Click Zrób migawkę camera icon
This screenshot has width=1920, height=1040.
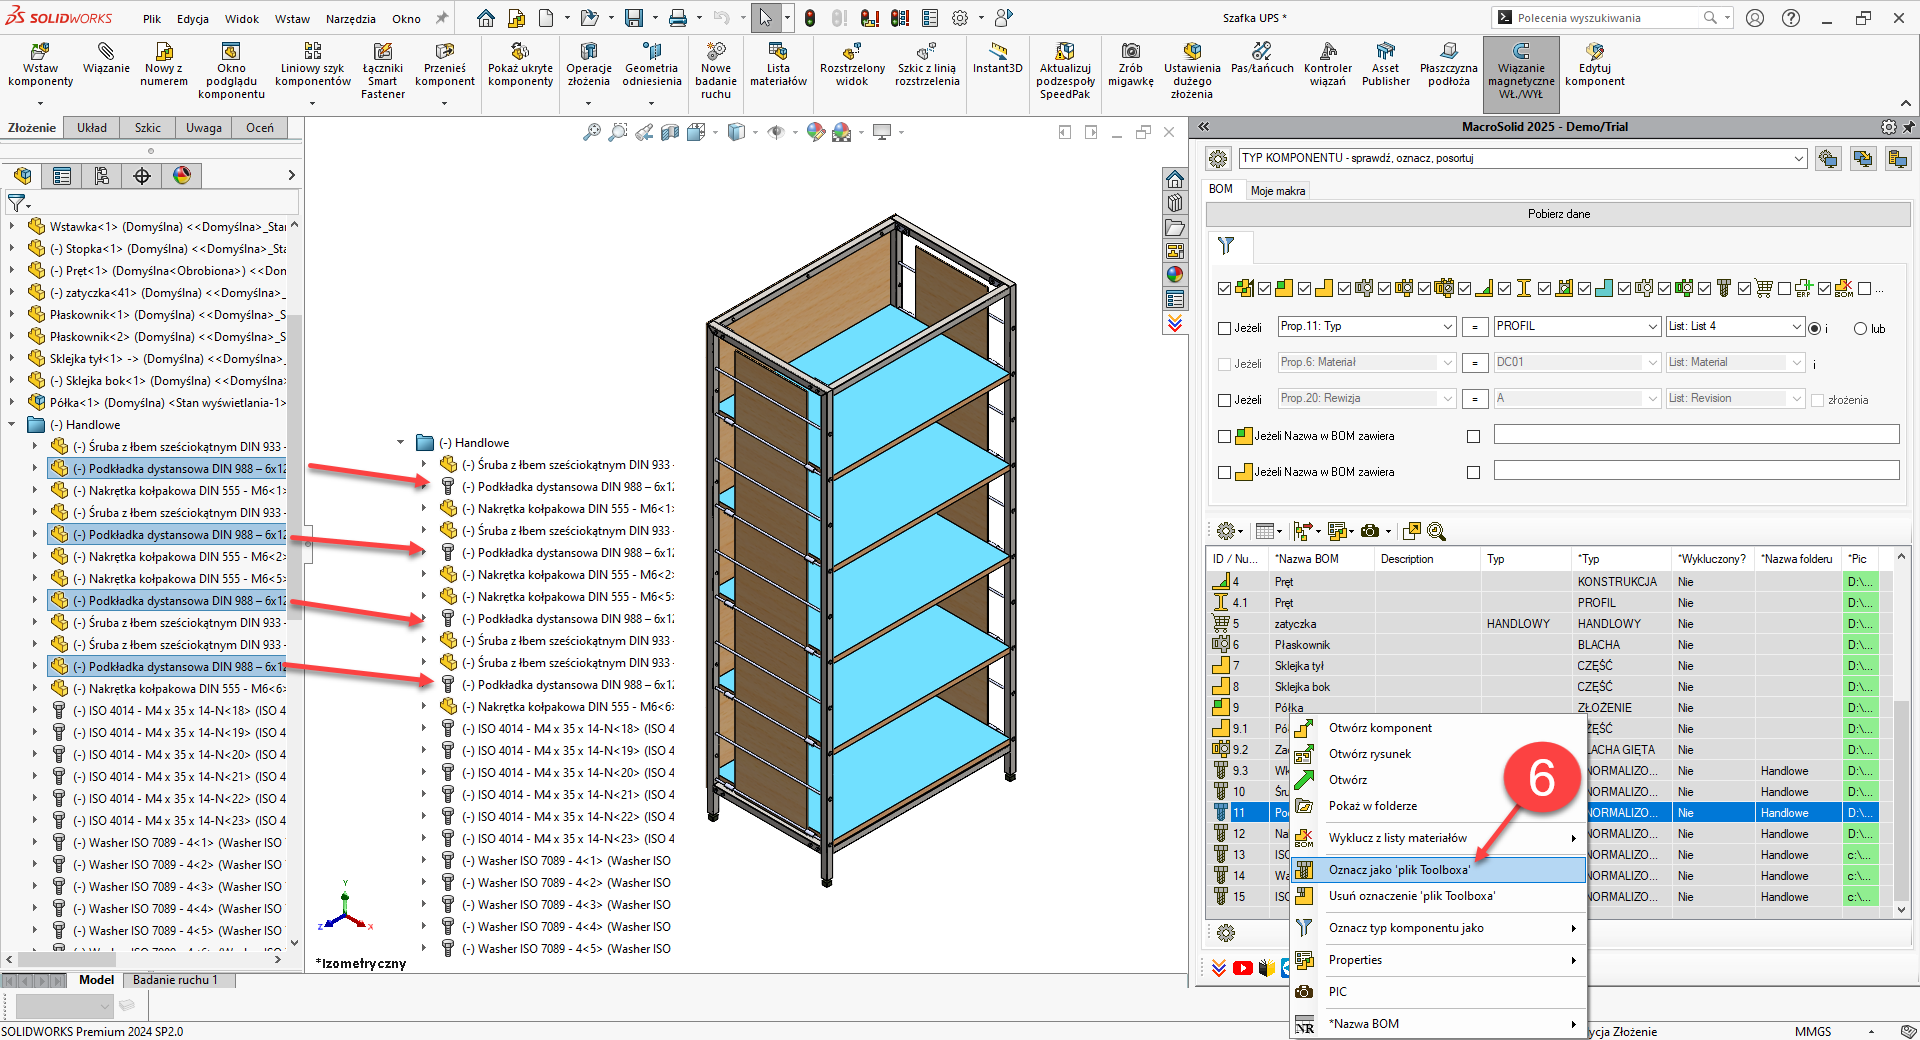[x=1130, y=66]
